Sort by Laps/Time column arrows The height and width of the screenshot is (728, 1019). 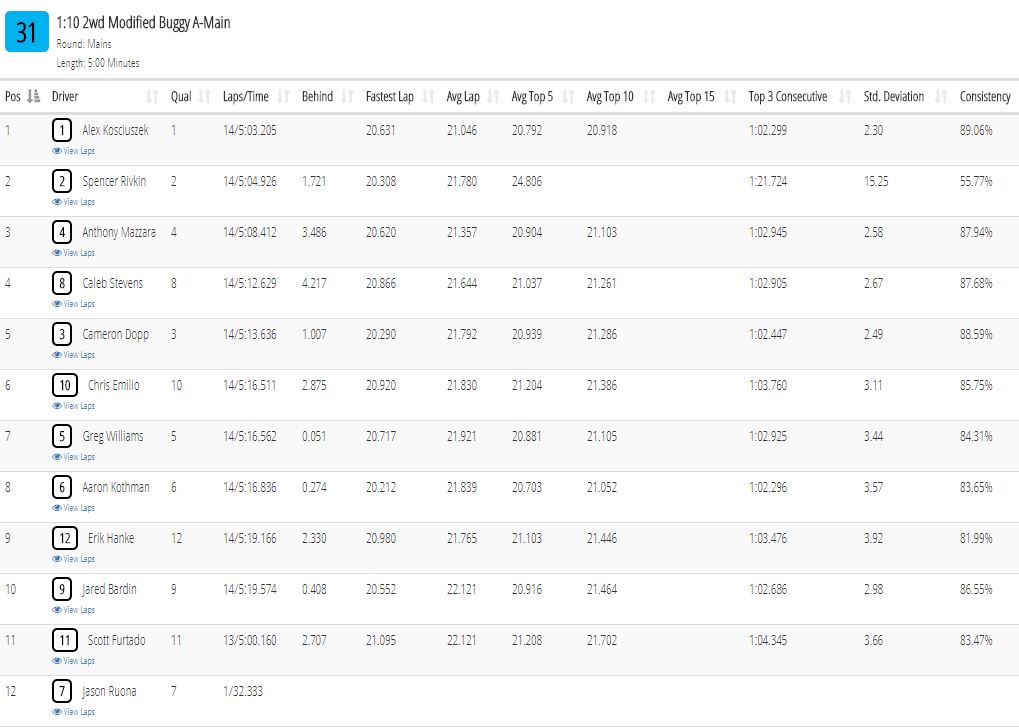[283, 96]
